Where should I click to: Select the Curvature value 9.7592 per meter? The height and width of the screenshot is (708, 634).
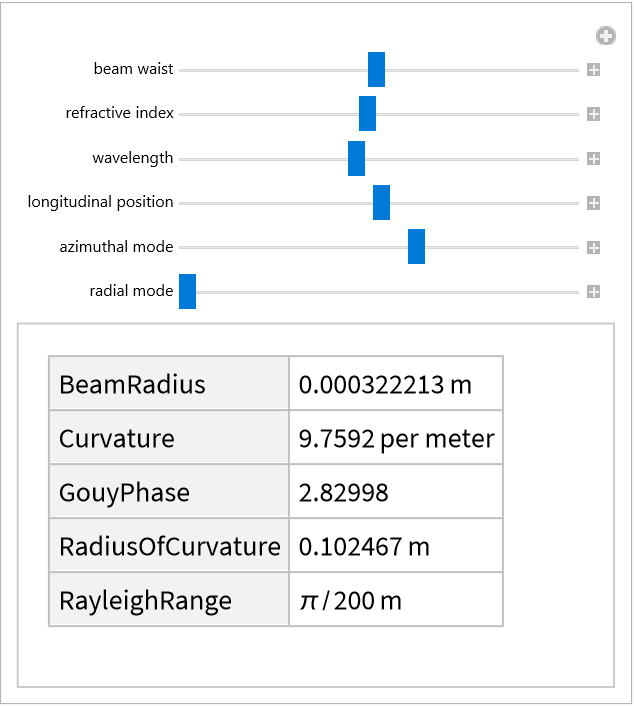pyautogui.click(x=396, y=438)
